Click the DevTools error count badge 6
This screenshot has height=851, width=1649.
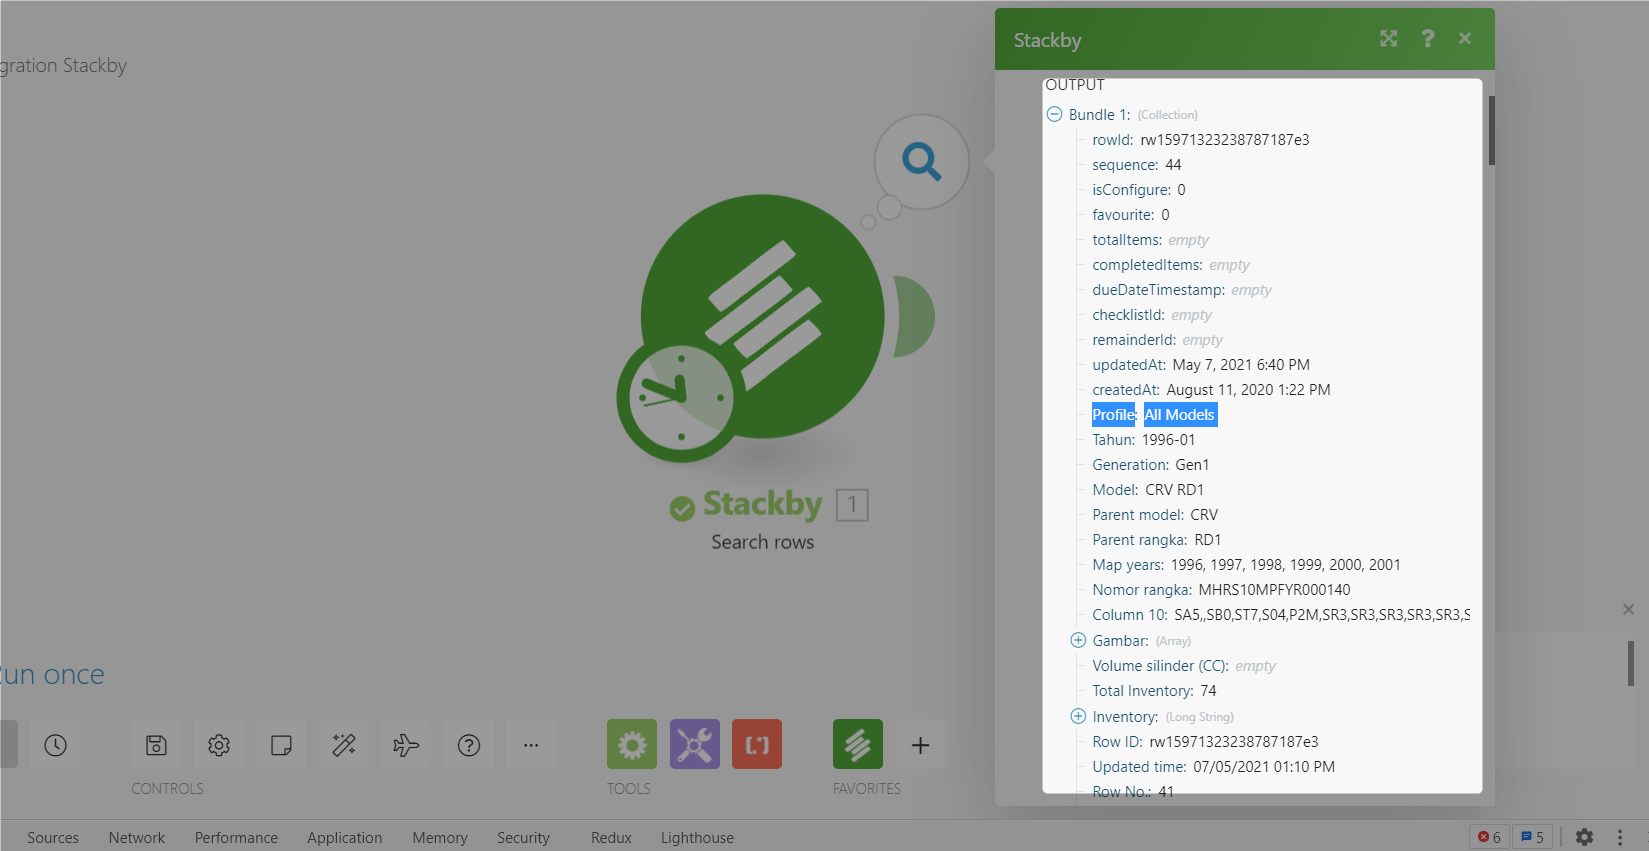(1490, 837)
